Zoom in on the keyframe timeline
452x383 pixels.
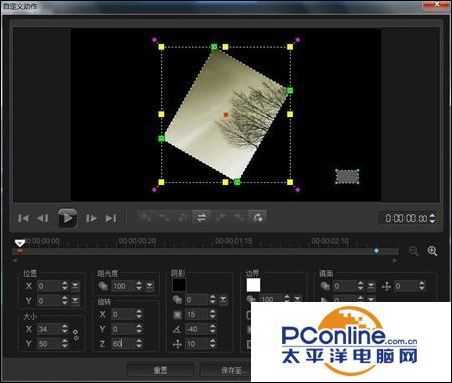(432, 251)
